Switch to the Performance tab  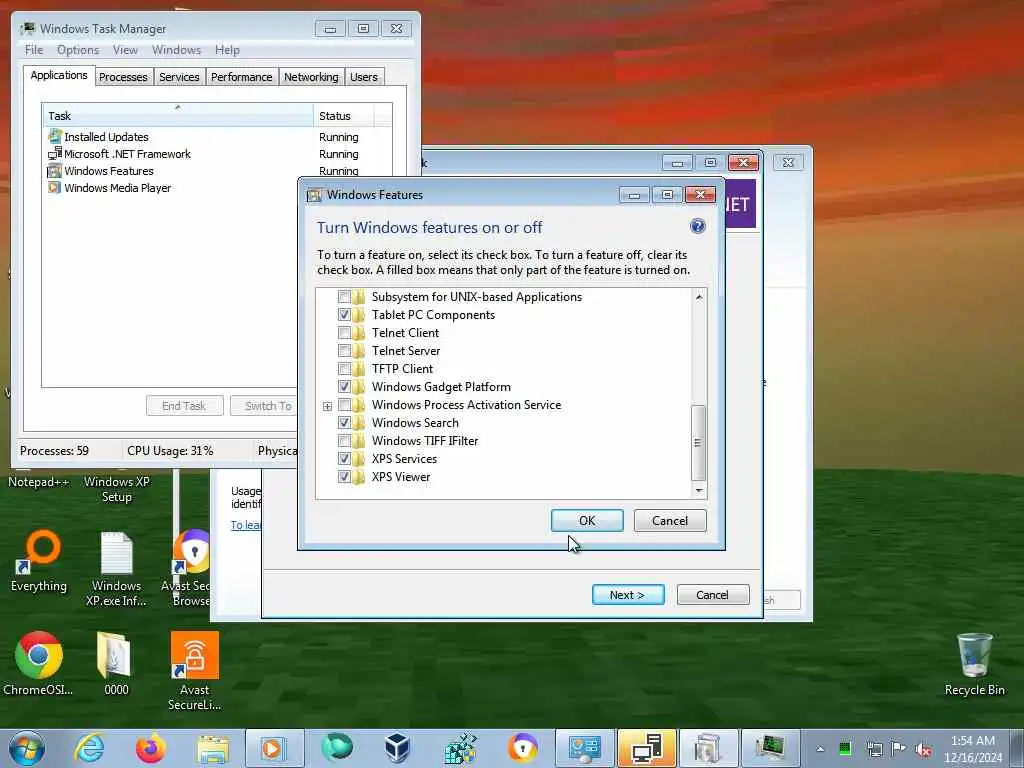point(242,77)
